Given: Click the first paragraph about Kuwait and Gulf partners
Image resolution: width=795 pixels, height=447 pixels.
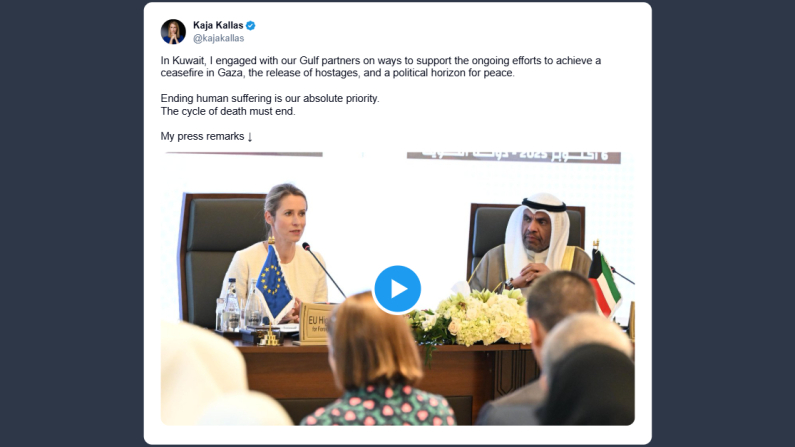Looking at the screenshot, I should click(x=381, y=66).
